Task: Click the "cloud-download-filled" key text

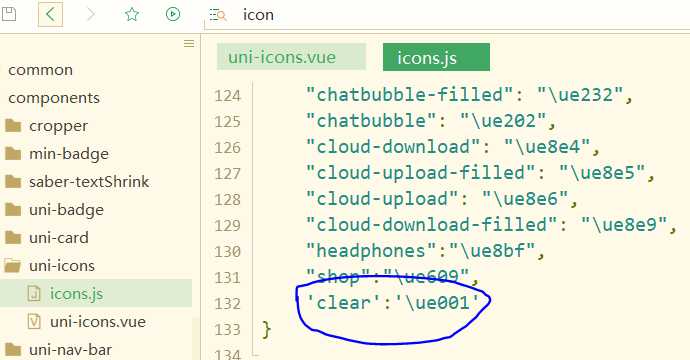Action: click(432, 225)
